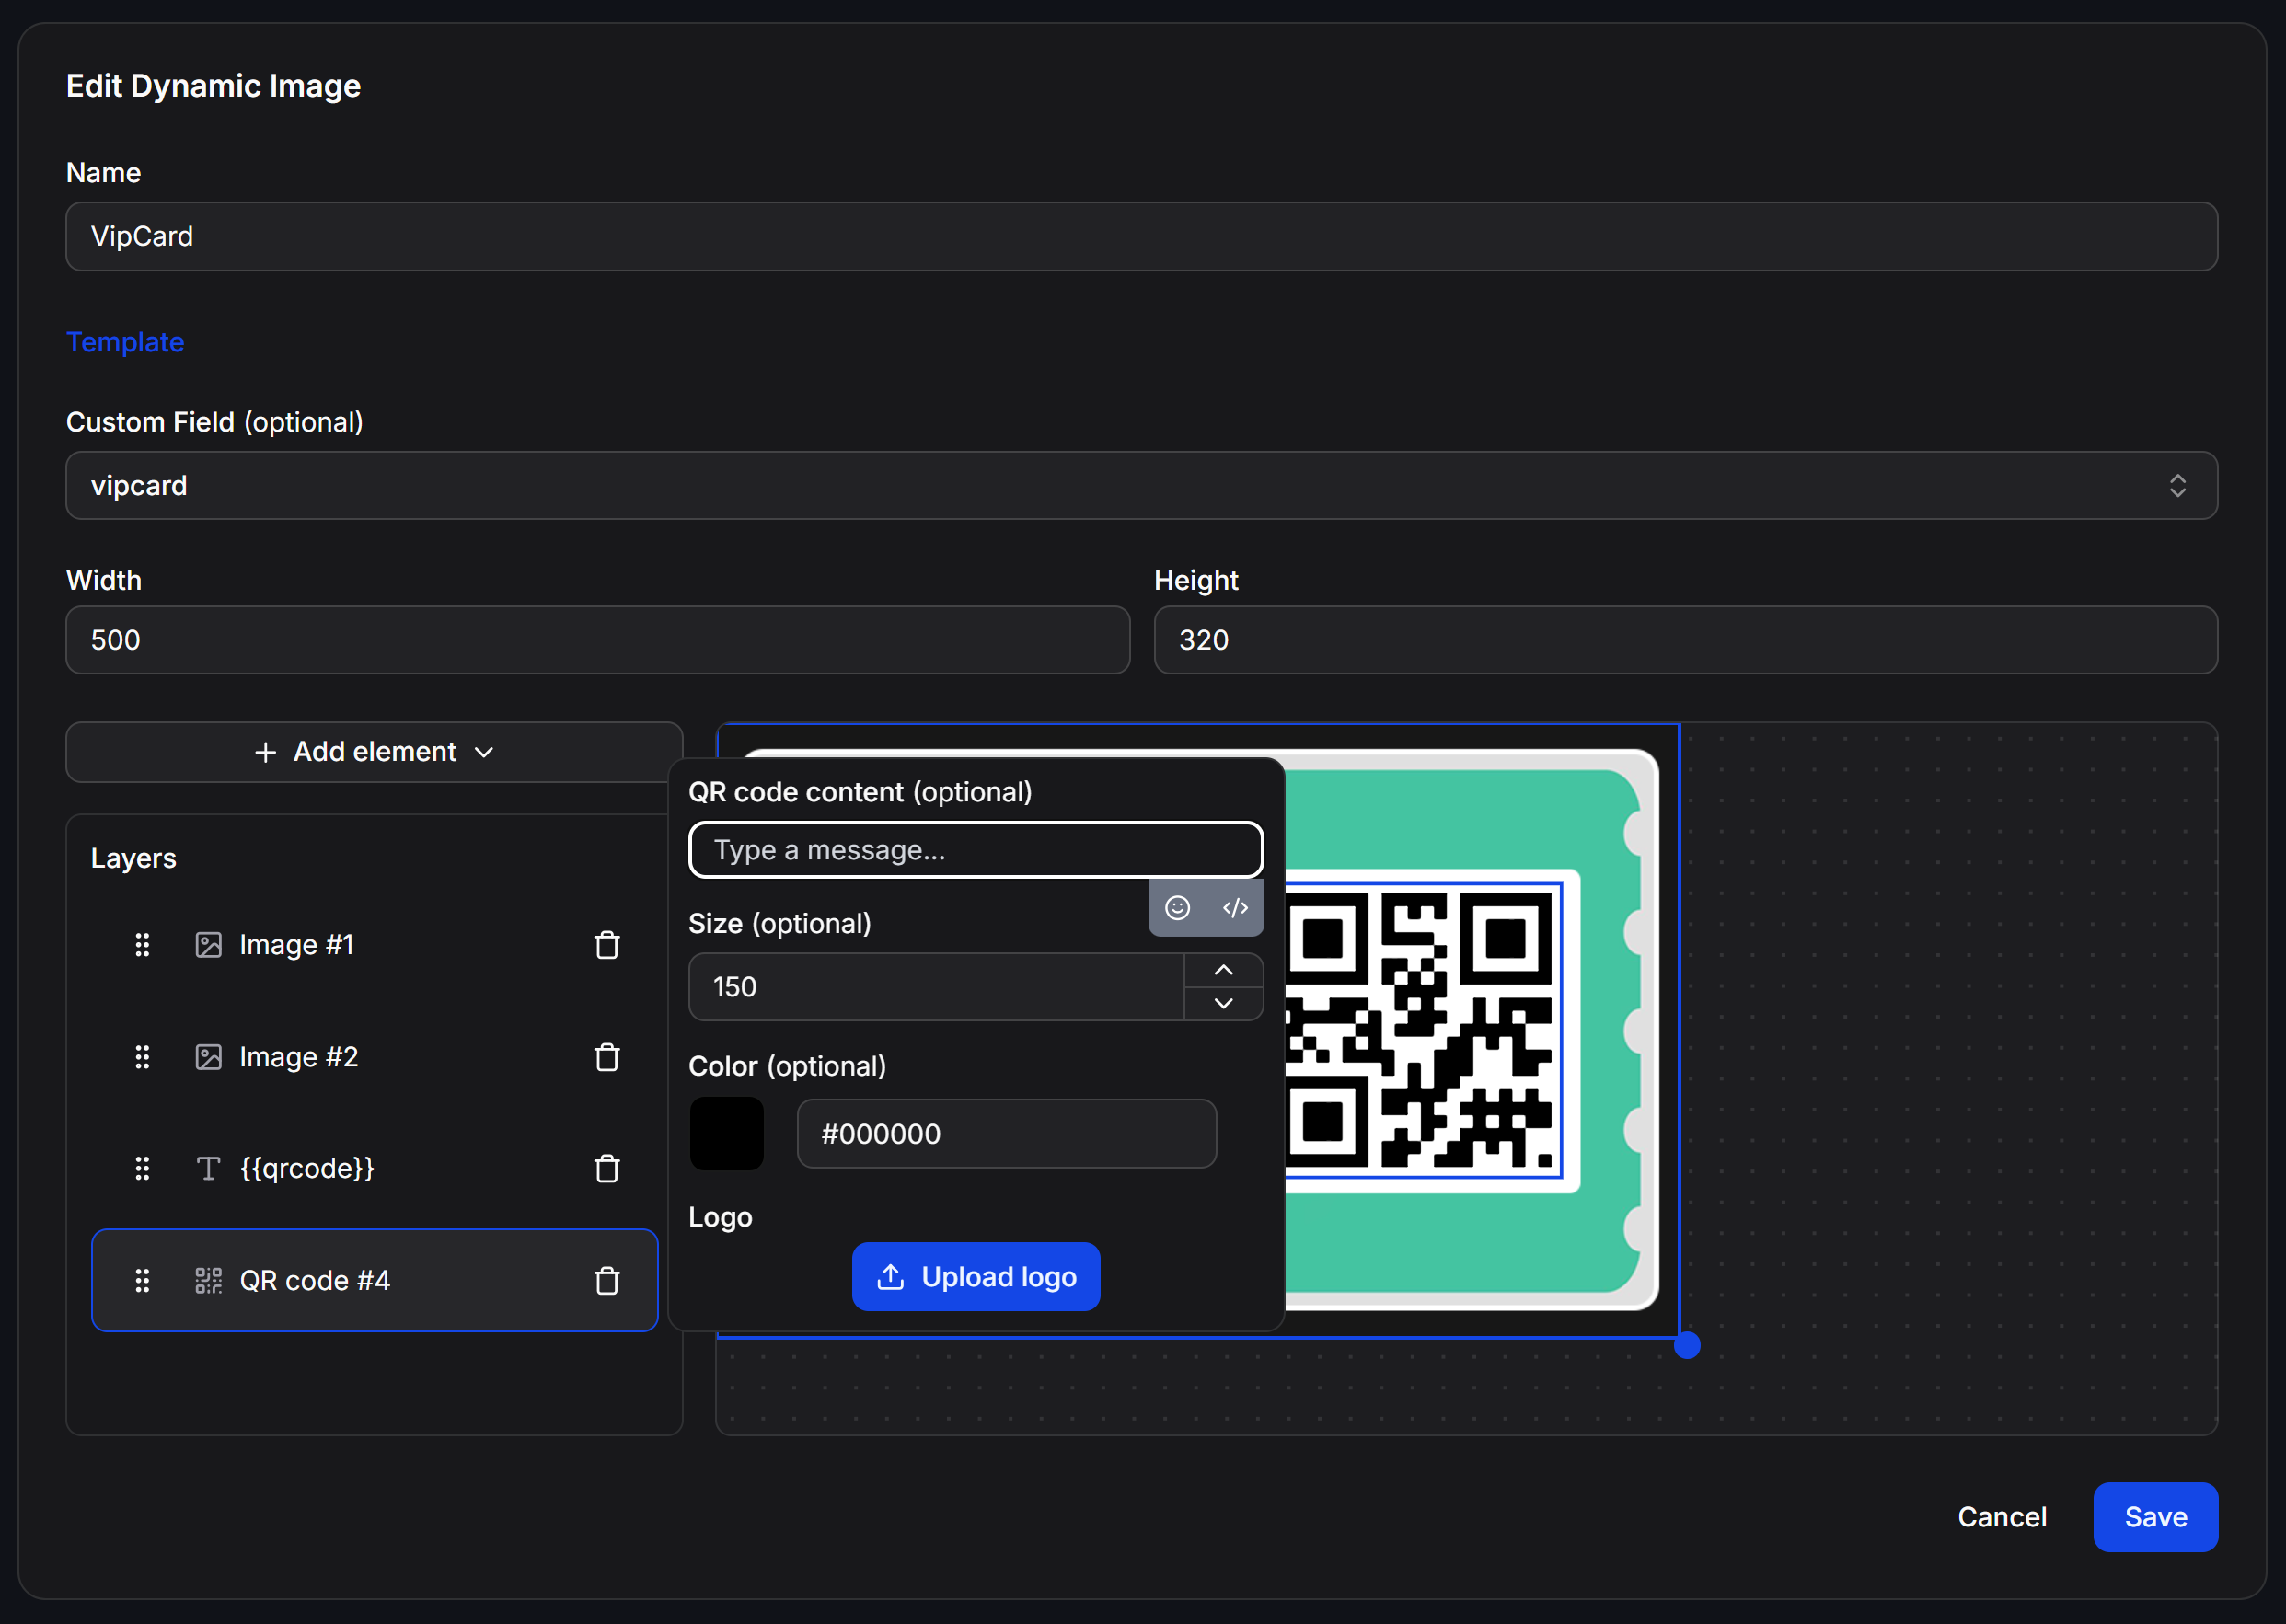The width and height of the screenshot is (2286, 1624).
Task: Select the QR code on the canvas
Action: tap(1423, 1030)
